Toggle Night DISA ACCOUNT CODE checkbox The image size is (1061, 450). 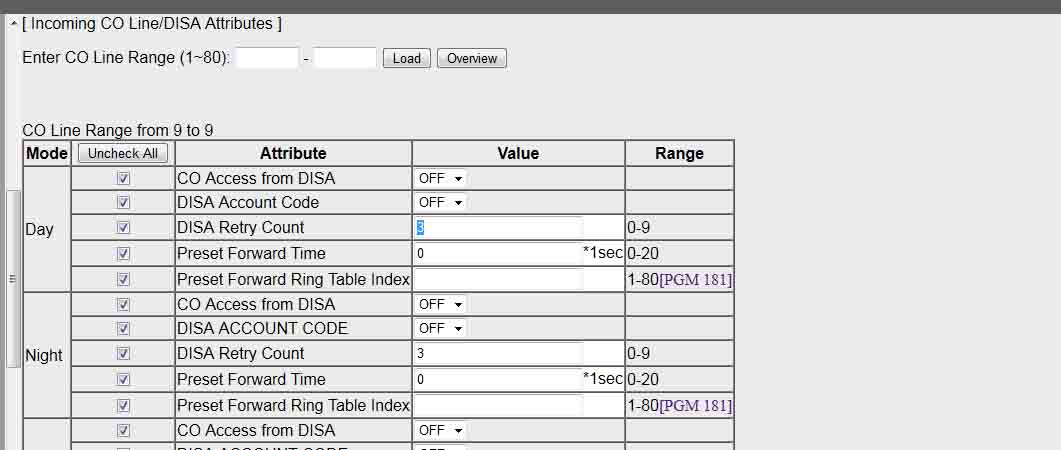coord(123,328)
